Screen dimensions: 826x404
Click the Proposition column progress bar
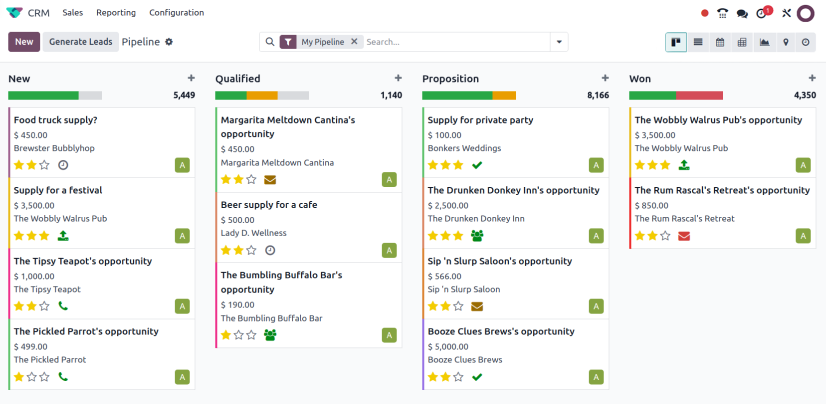468,95
